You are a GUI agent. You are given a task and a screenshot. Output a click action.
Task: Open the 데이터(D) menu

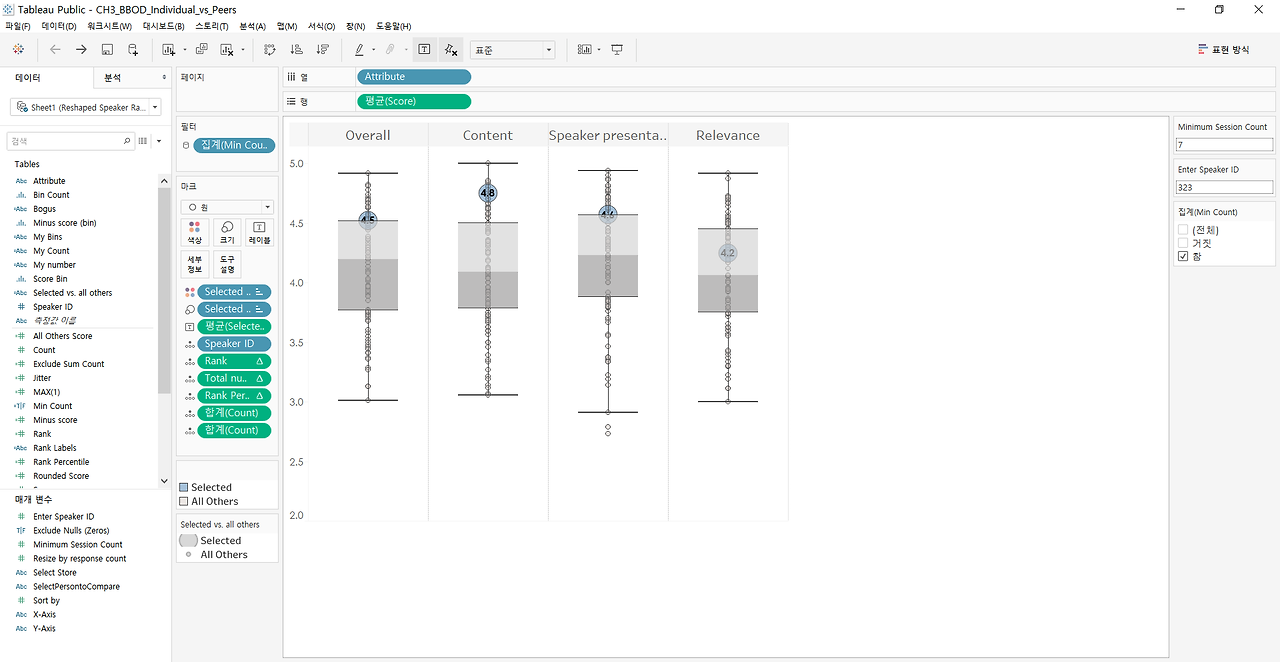point(59,26)
